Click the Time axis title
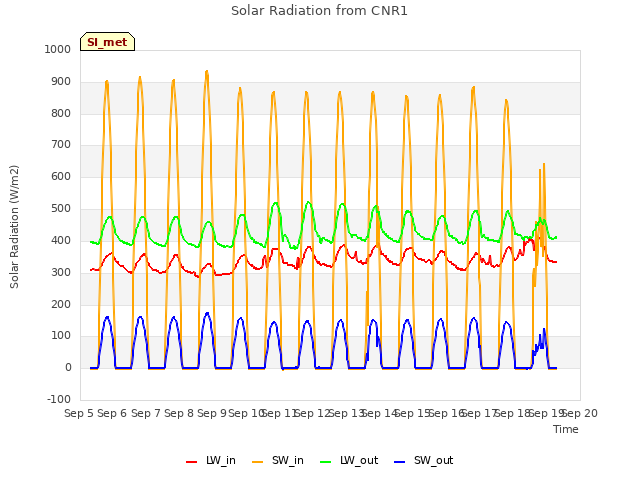 click(x=566, y=429)
